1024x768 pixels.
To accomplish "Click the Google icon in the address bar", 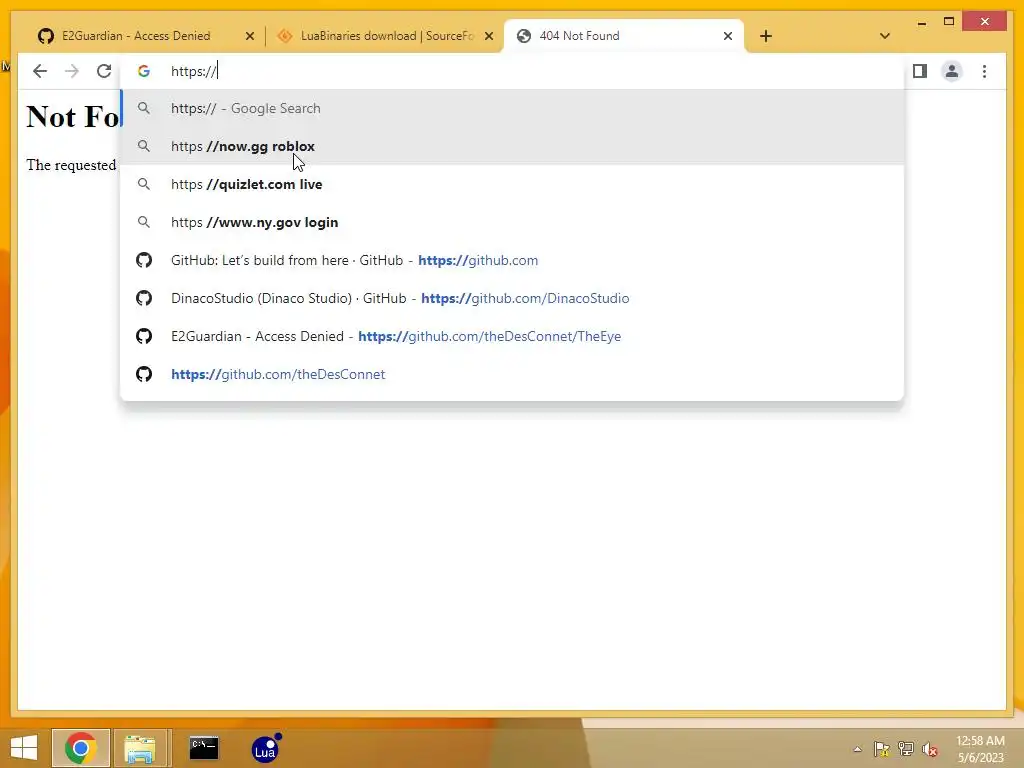I will [144, 71].
